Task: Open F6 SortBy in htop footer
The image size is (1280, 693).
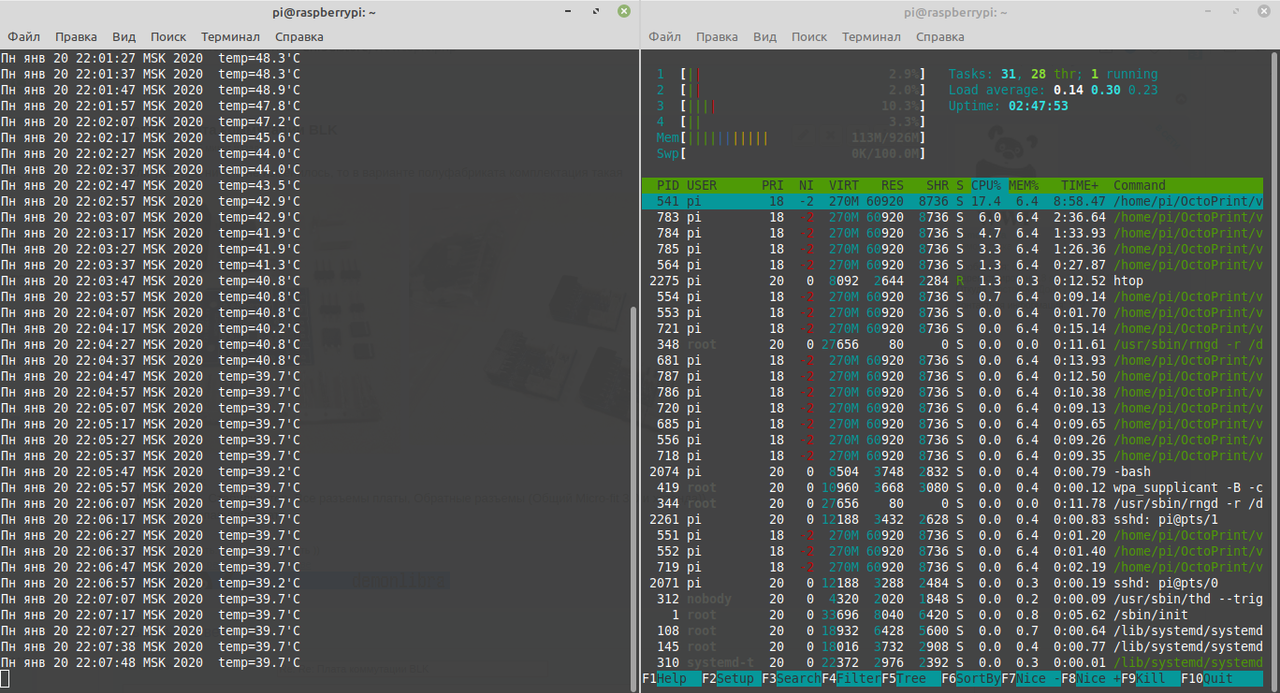Action: click(x=972, y=678)
